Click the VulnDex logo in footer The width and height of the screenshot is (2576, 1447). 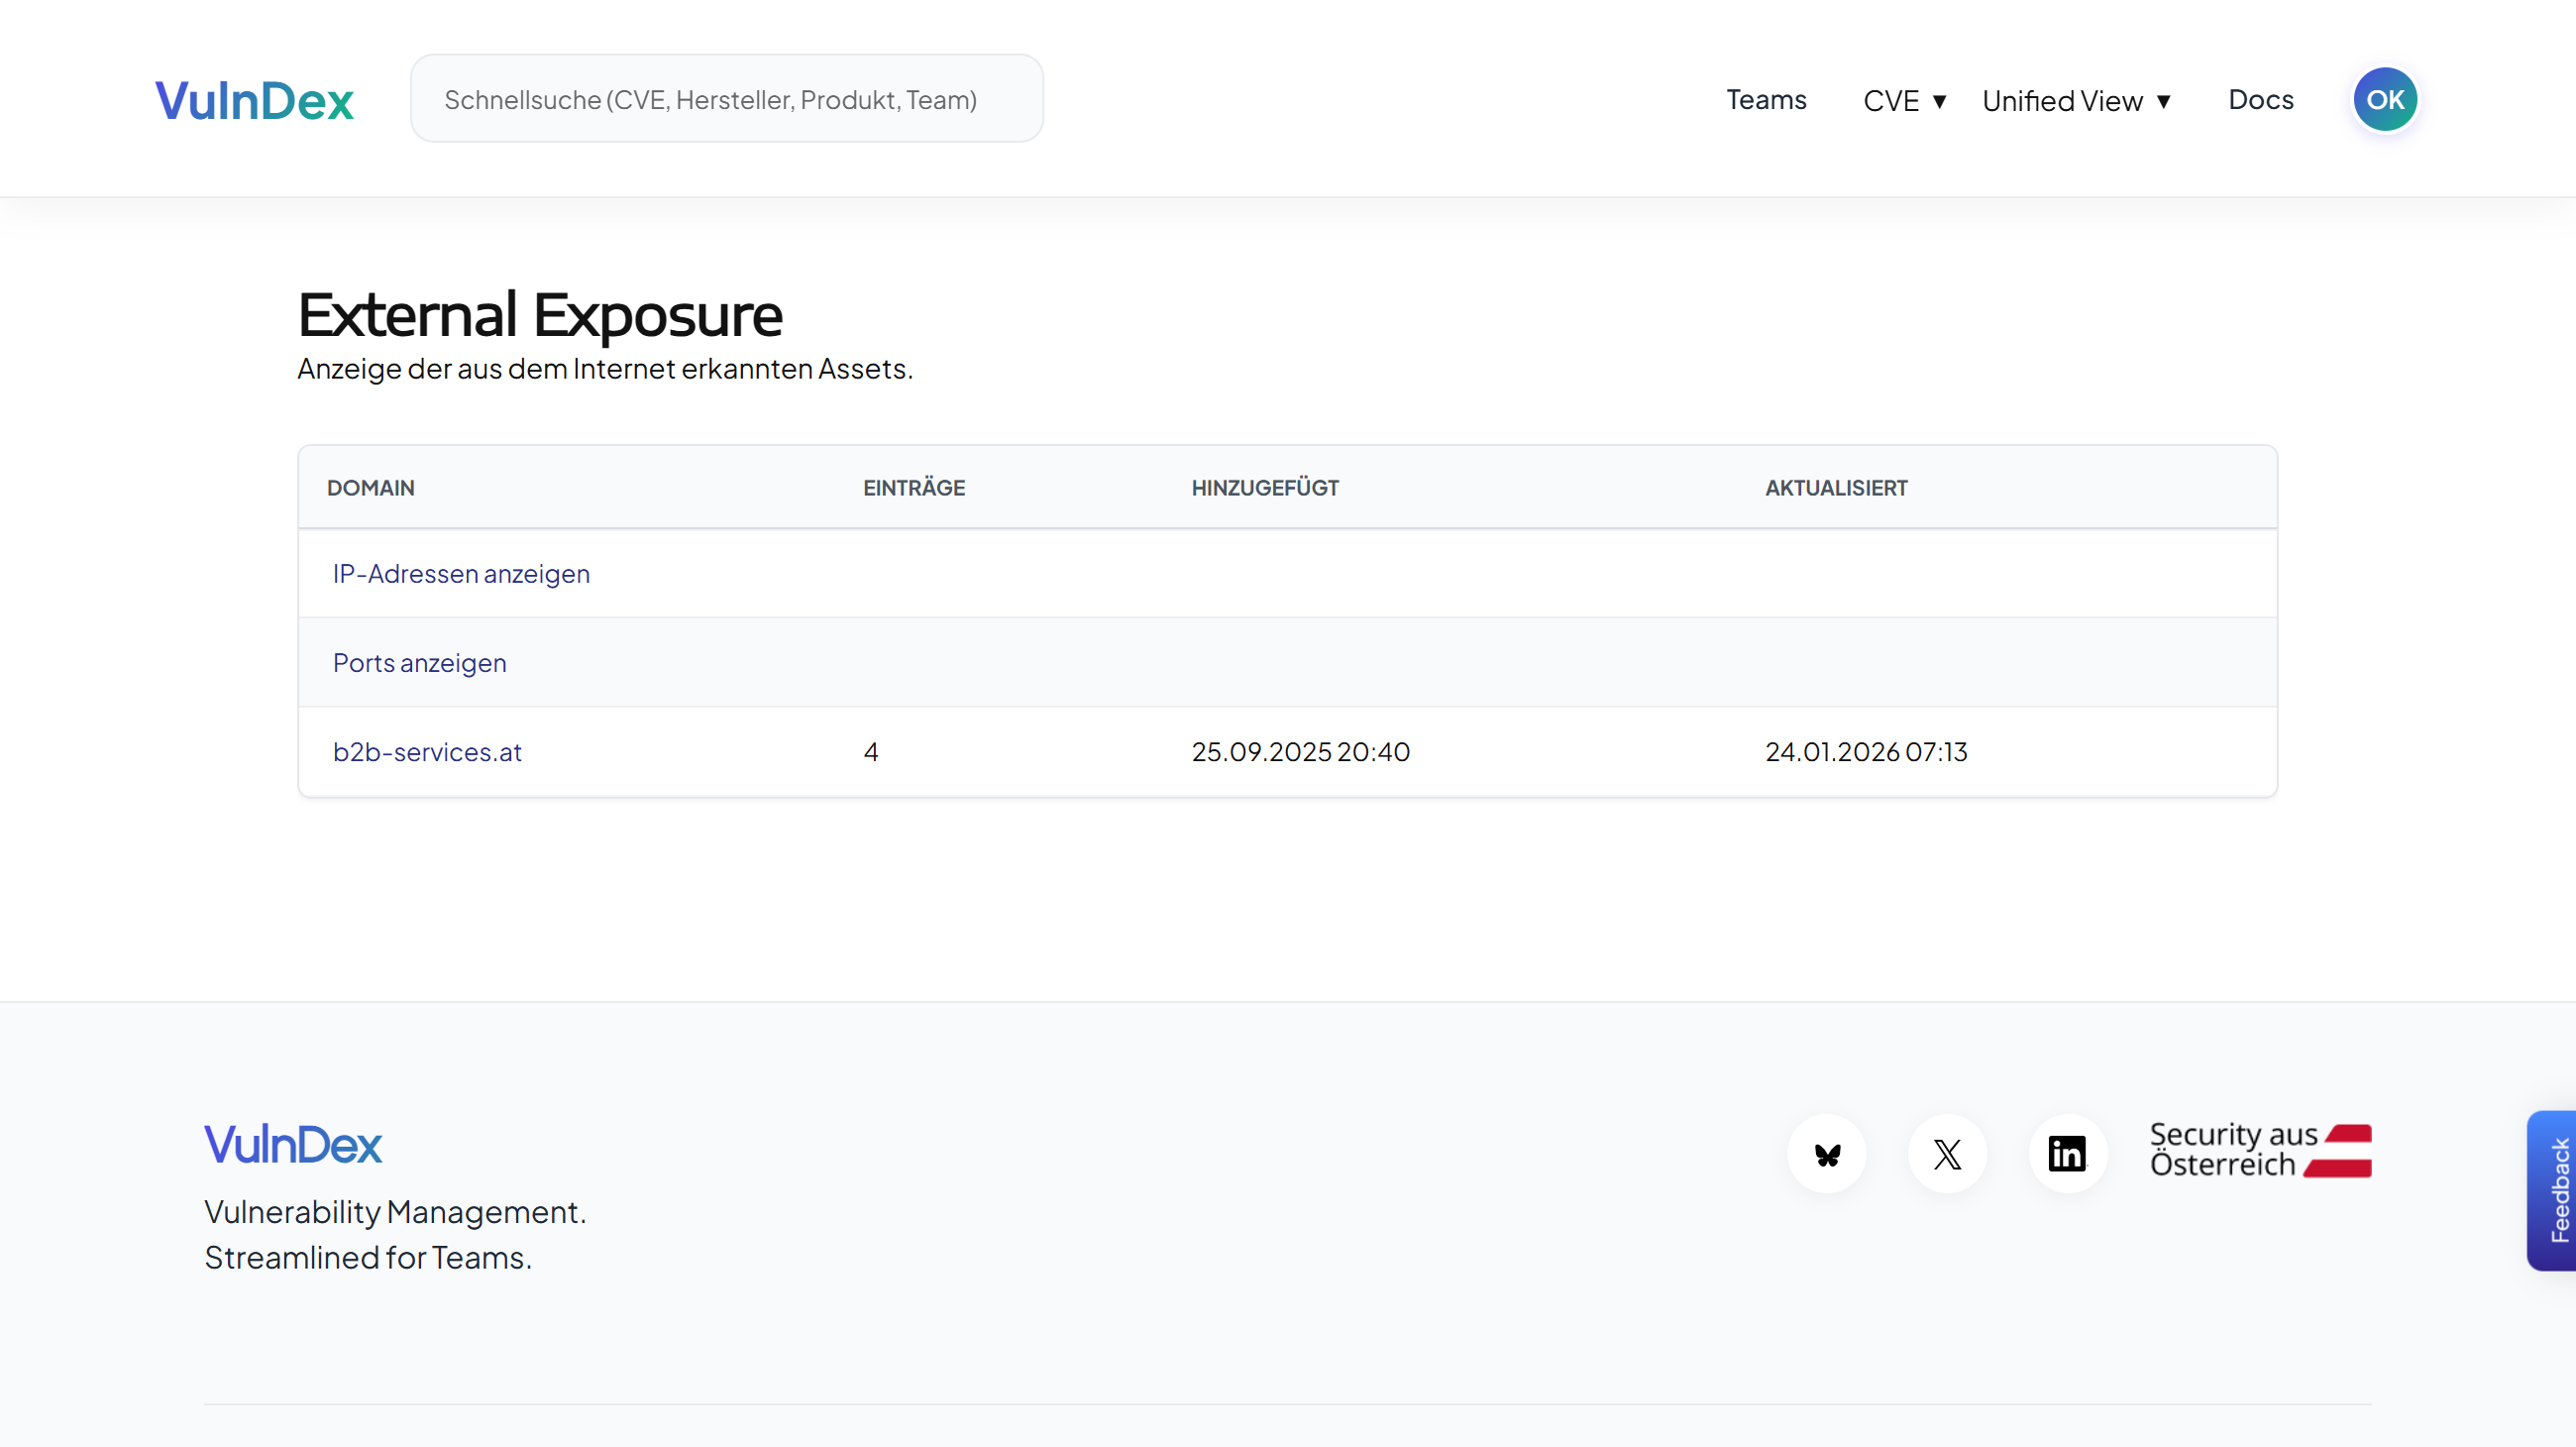[x=292, y=1144]
